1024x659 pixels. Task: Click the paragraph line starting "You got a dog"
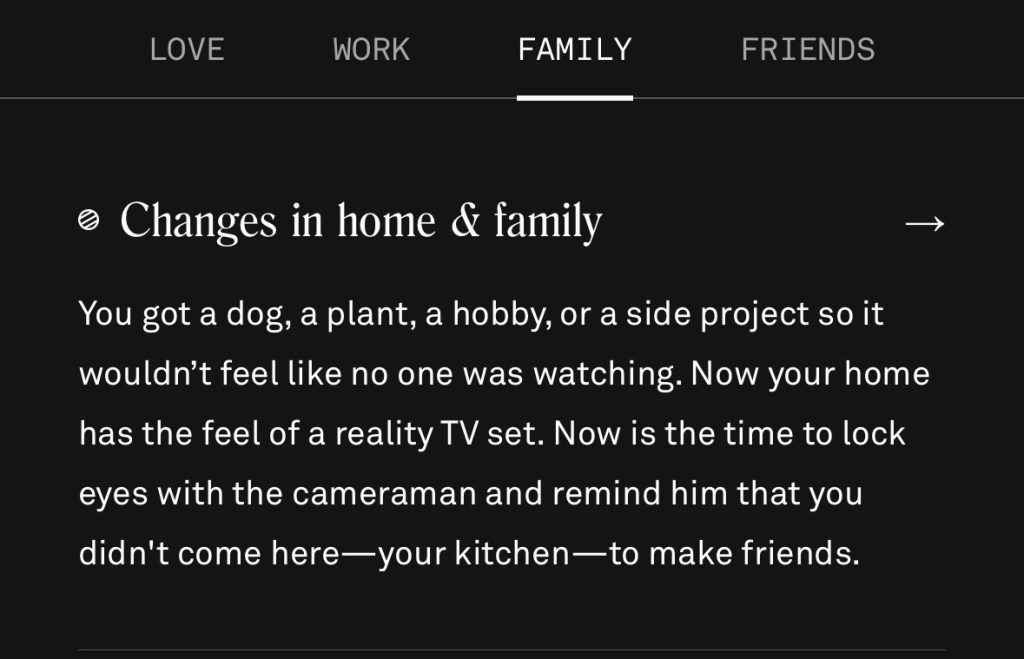(x=480, y=314)
